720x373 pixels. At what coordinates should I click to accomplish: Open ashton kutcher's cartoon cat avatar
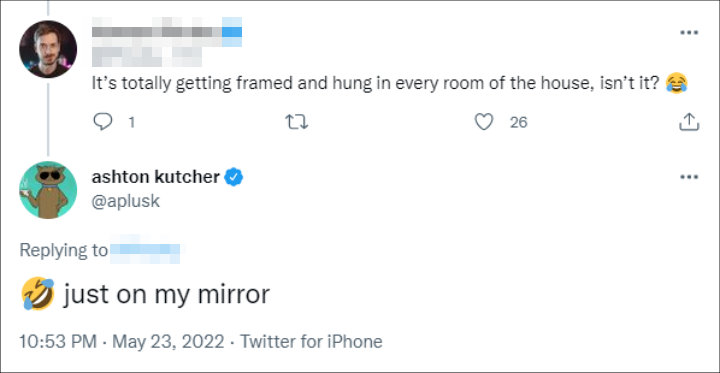(48, 190)
